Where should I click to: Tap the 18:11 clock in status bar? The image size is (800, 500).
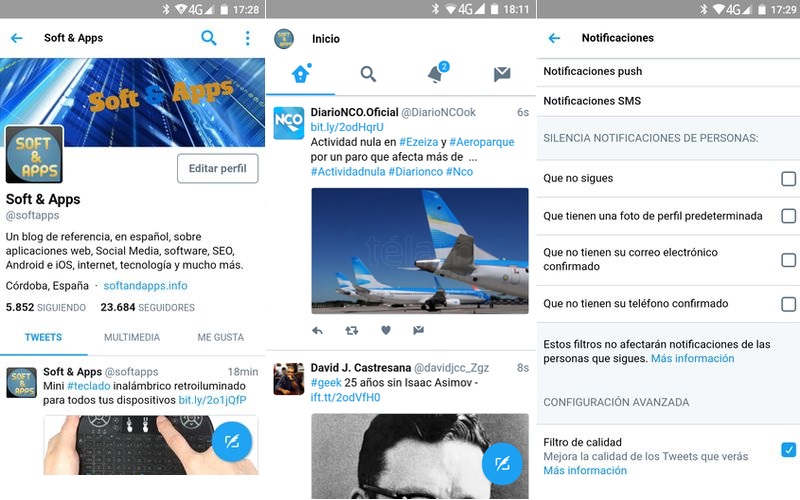click(516, 9)
